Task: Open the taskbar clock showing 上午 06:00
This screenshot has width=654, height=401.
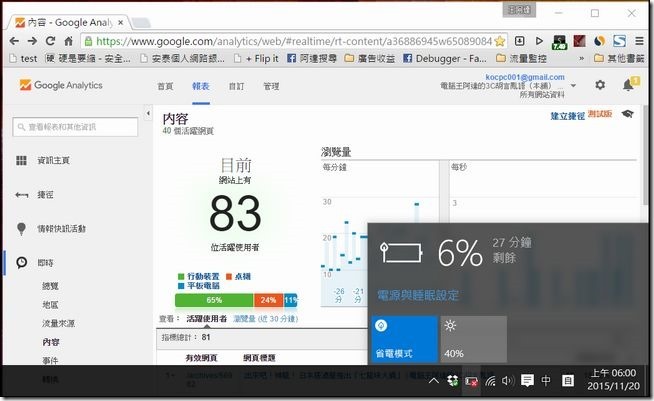Action: 613,379
